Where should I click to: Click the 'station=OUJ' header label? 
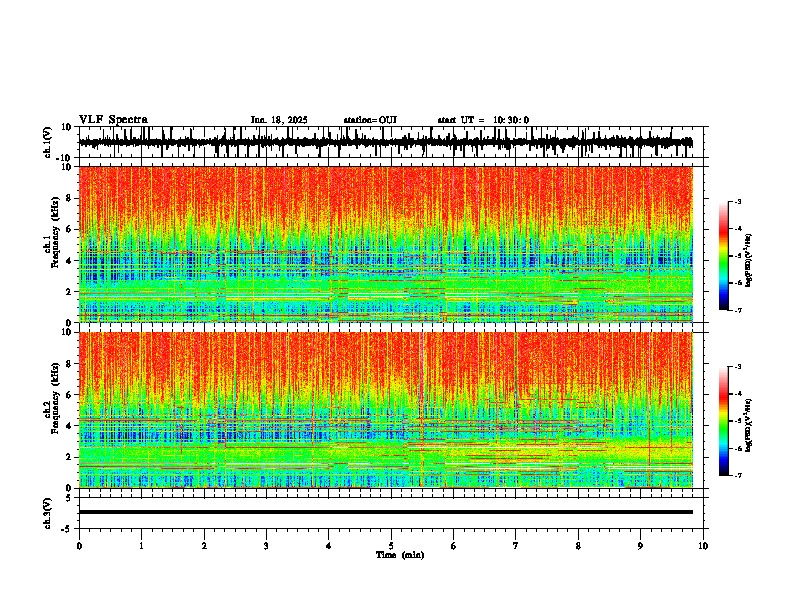coord(370,120)
